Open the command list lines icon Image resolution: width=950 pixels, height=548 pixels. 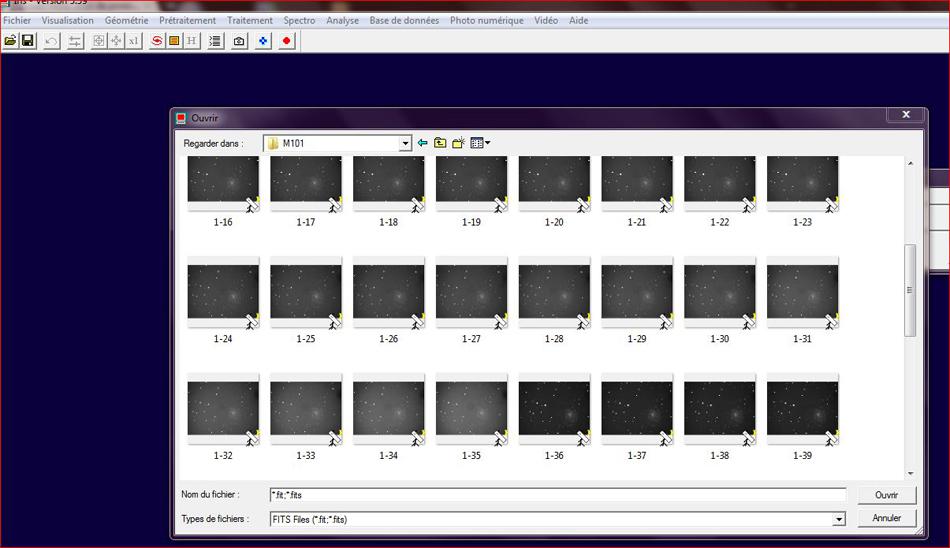(215, 41)
